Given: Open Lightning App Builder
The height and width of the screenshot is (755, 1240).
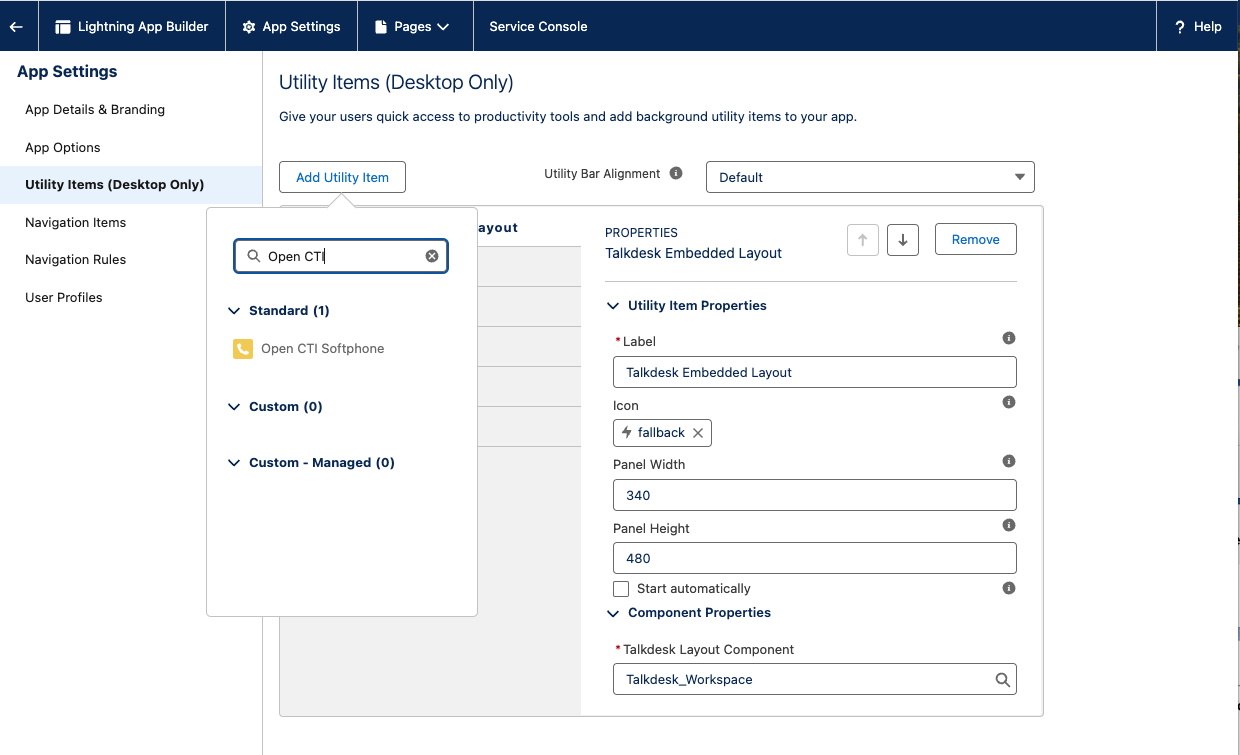Looking at the screenshot, I should click(x=132, y=27).
